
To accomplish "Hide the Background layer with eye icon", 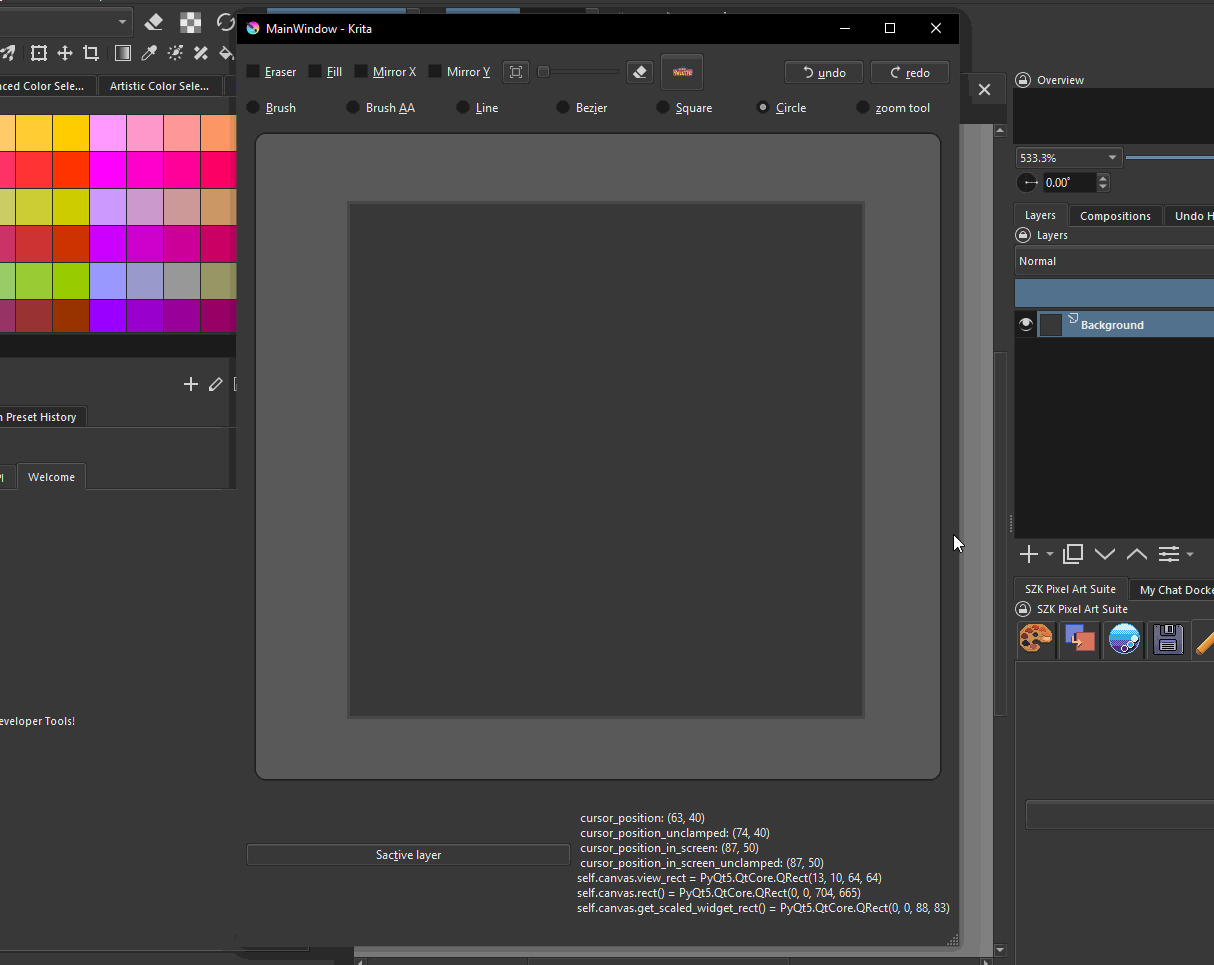I will pyautogui.click(x=1025, y=324).
